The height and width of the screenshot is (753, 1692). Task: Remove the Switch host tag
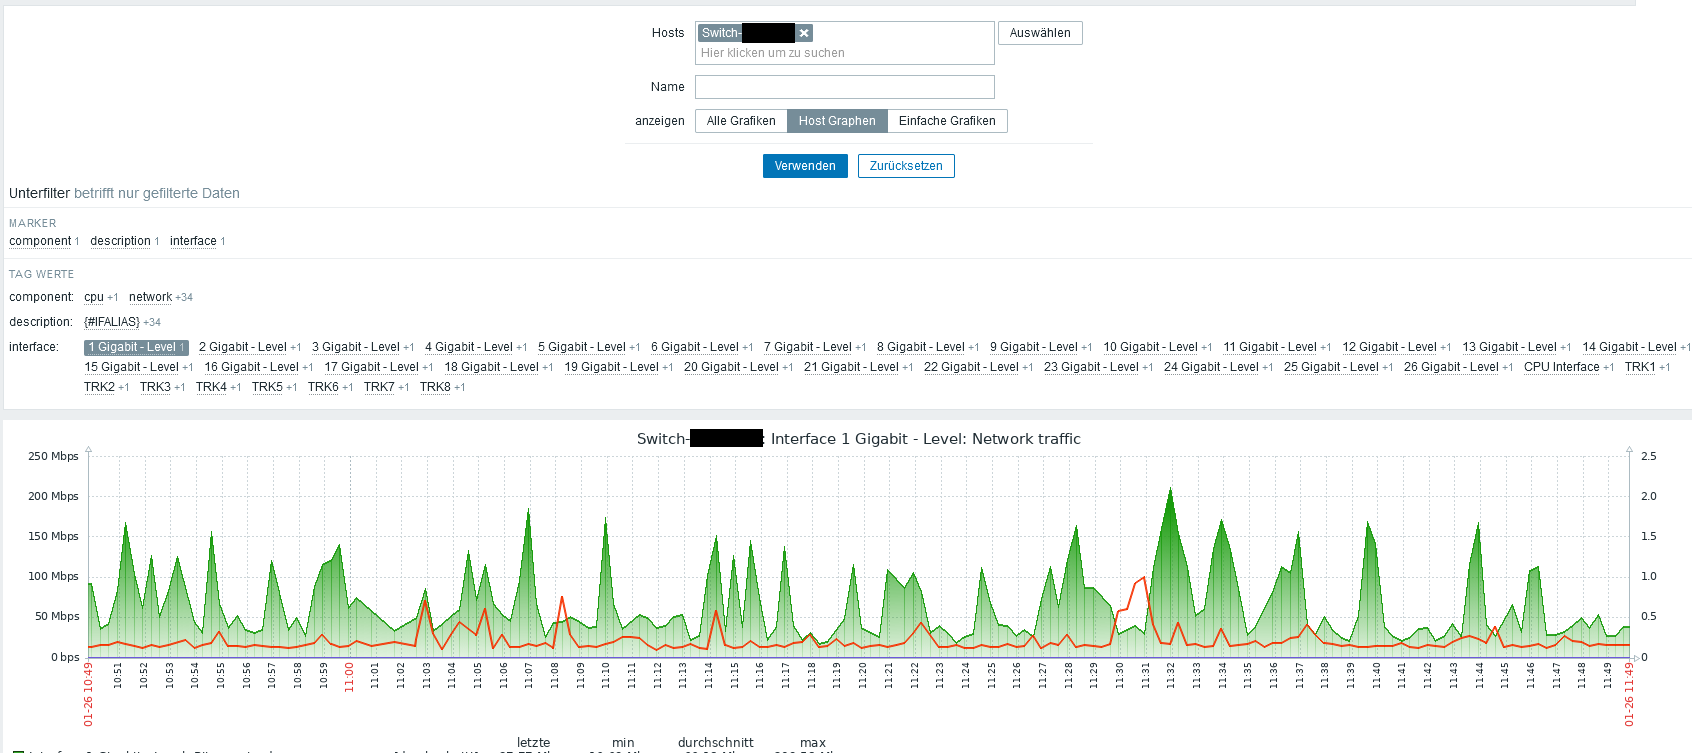point(804,33)
